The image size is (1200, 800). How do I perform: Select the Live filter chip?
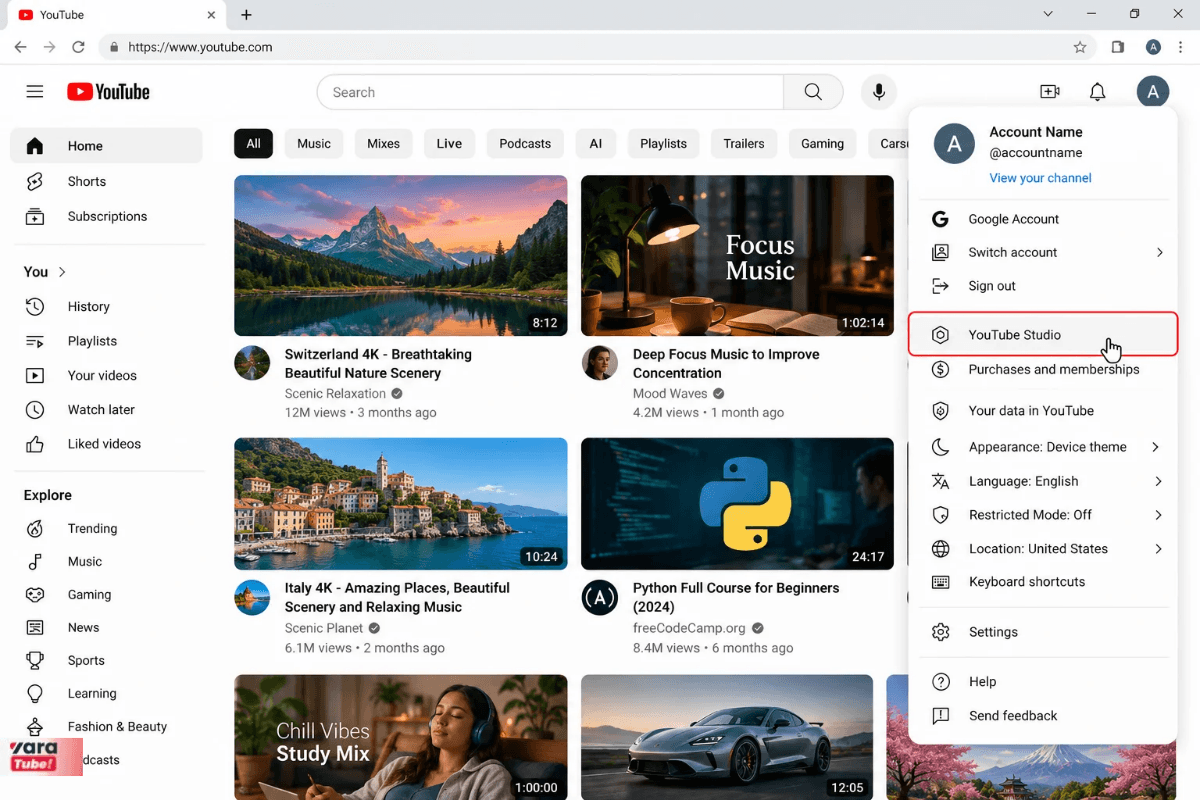pyautogui.click(x=449, y=143)
